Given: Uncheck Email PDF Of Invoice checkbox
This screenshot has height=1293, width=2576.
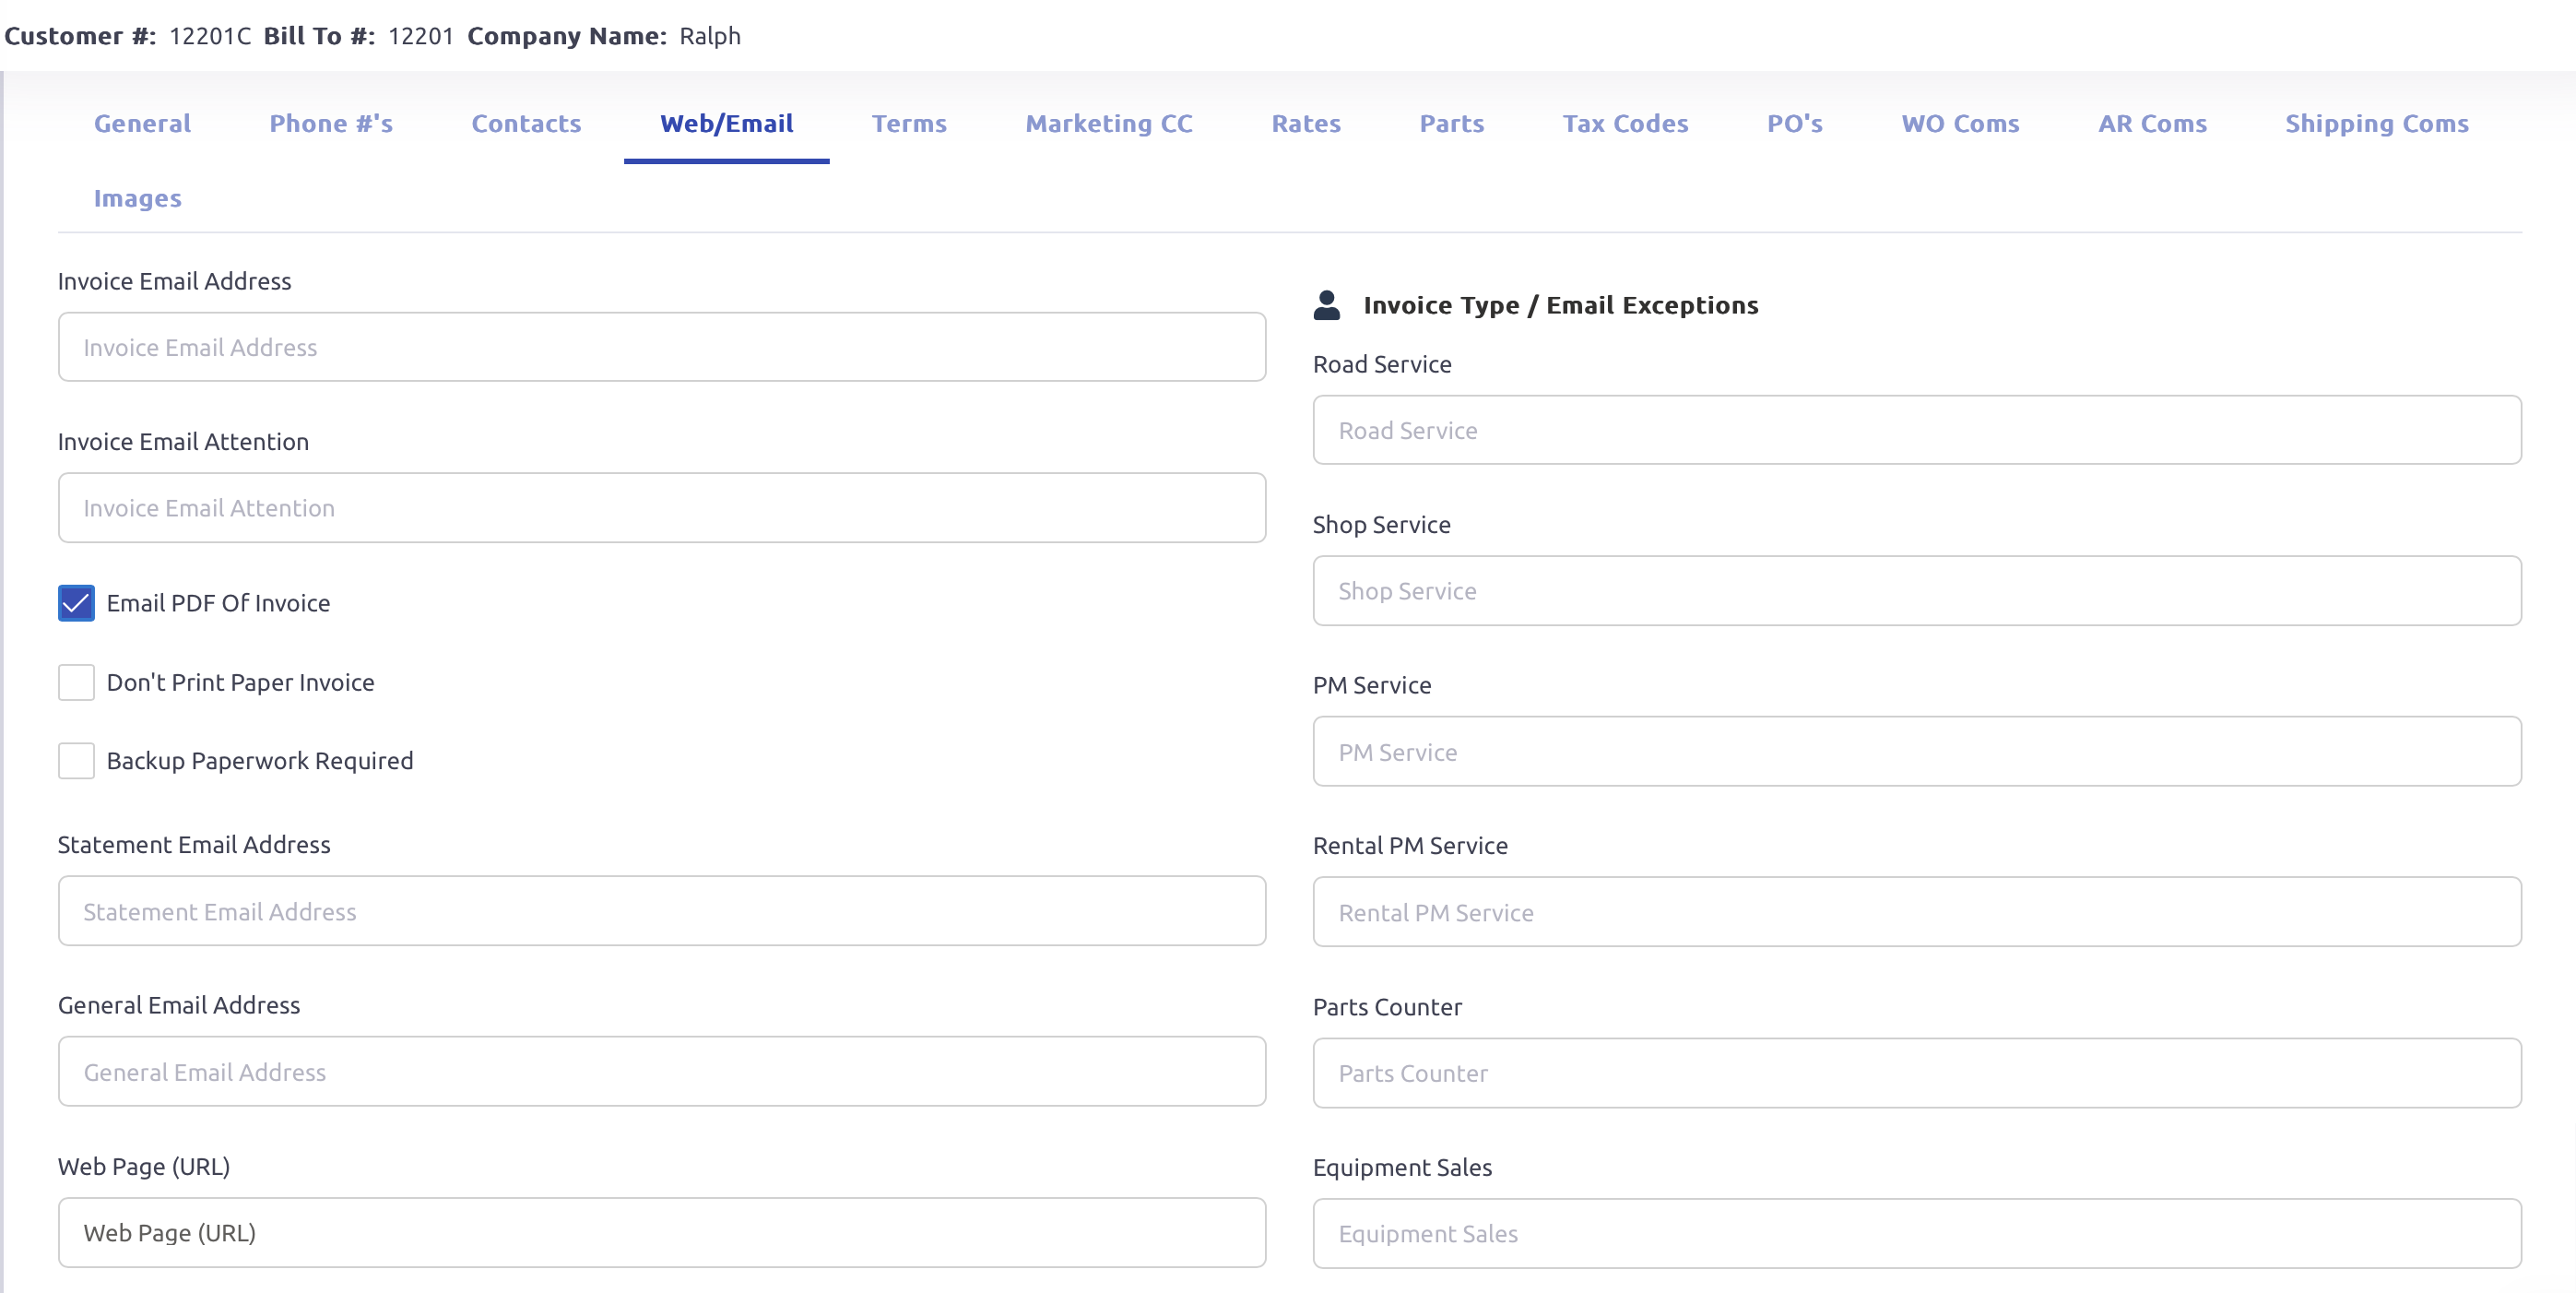Looking at the screenshot, I should click(x=76, y=603).
